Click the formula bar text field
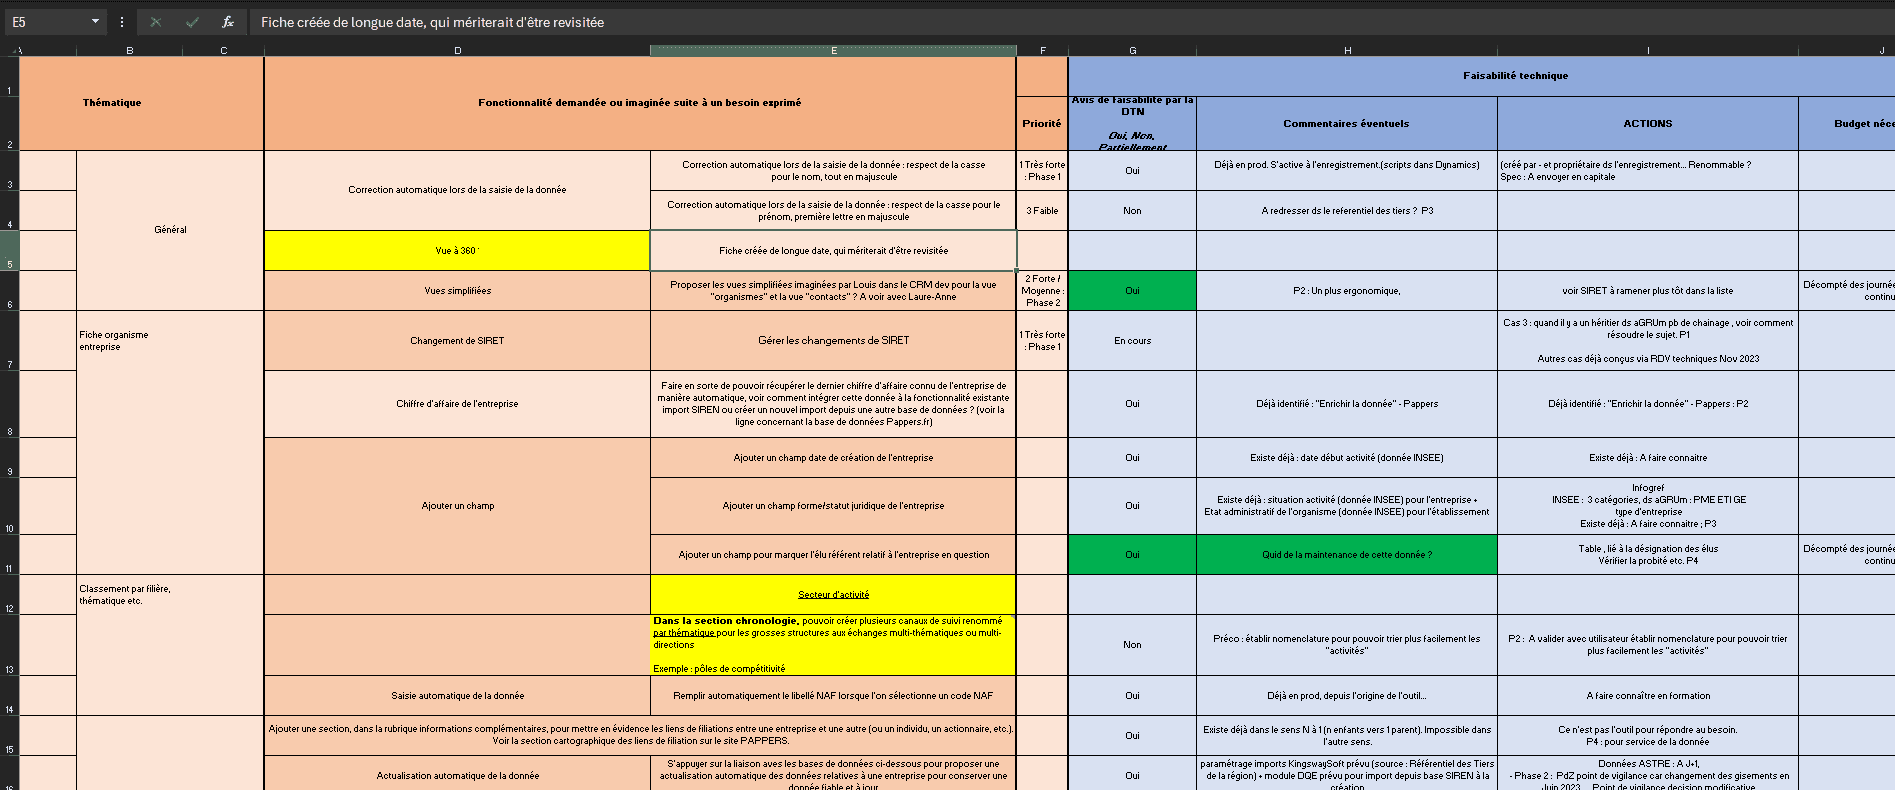1895x790 pixels. 1072,22
